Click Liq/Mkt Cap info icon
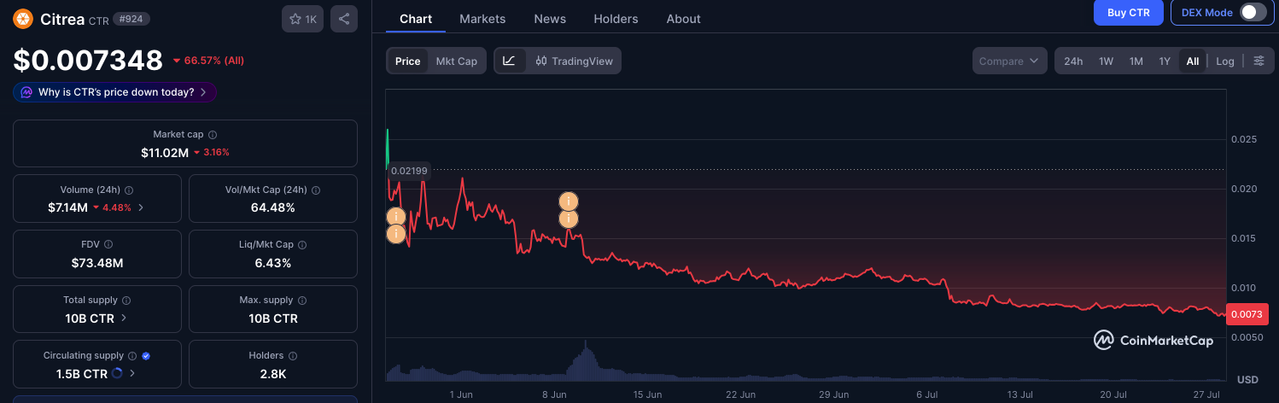Viewport: 1279px width, 403px height. pos(303,244)
